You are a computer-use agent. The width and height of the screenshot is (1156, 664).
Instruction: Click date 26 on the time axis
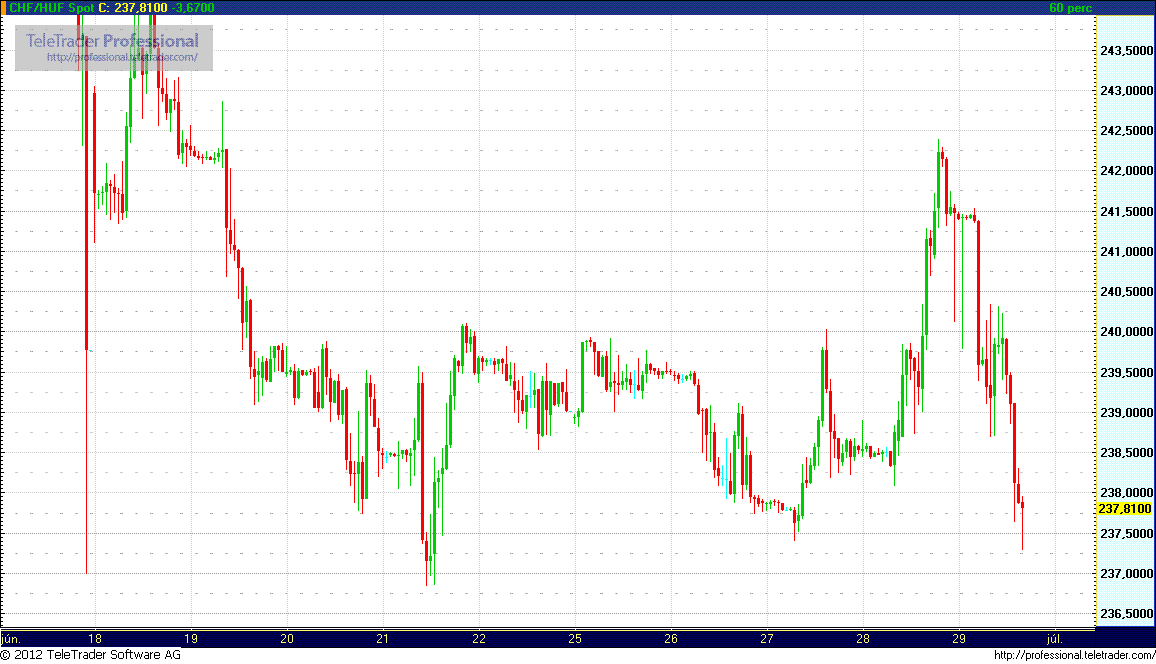(671, 639)
